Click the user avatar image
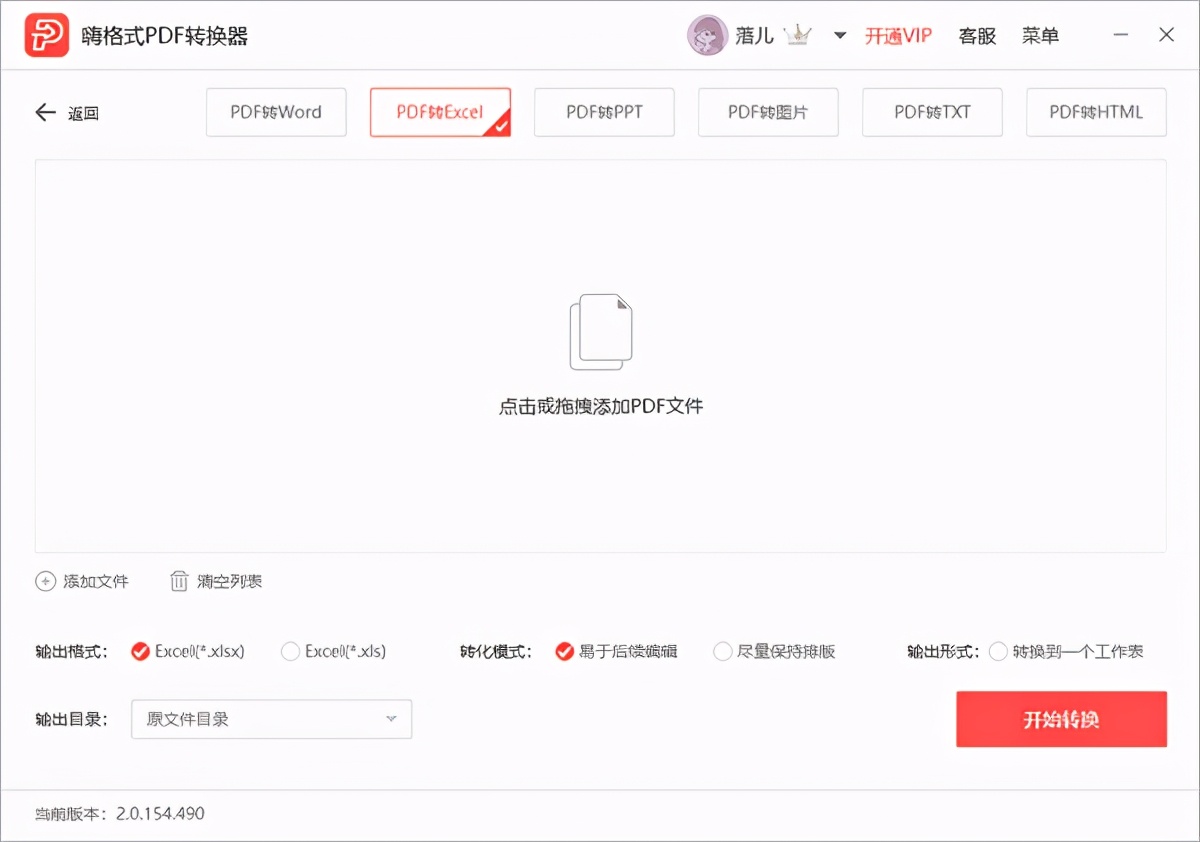Screen dimensions: 1200x842 click(708, 34)
